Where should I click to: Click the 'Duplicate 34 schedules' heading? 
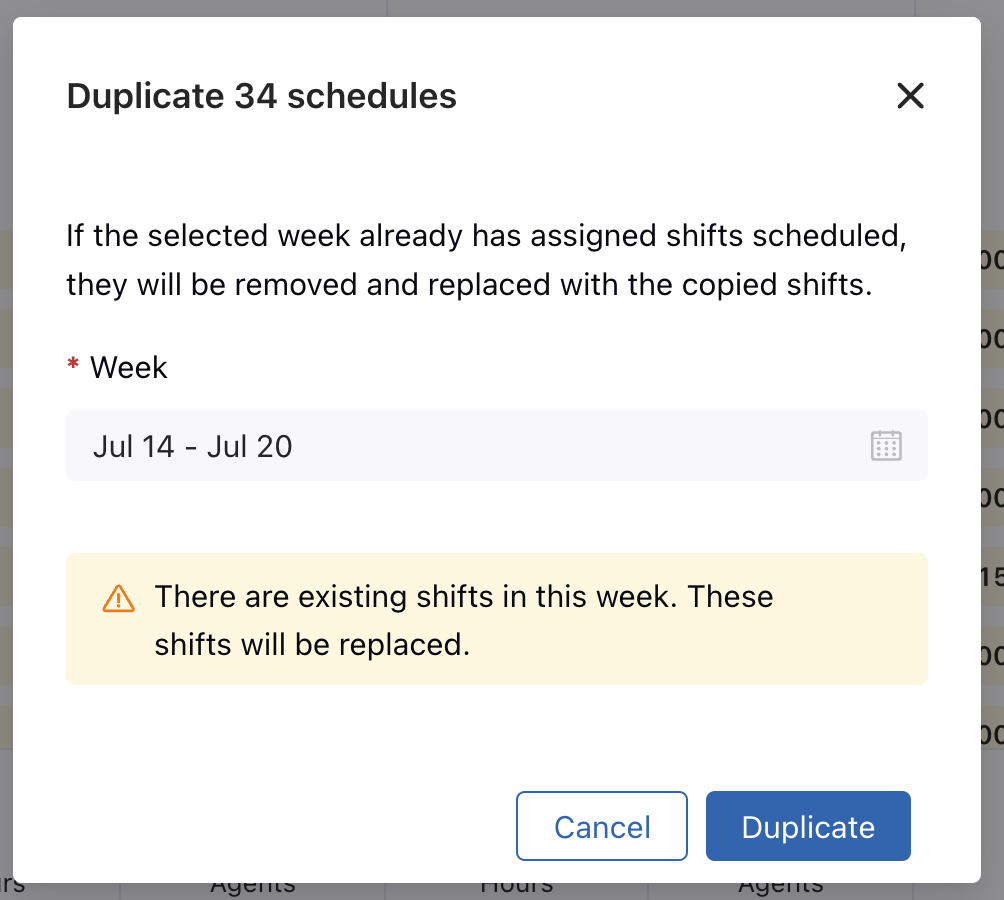pyautogui.click(x=262, y=97)
